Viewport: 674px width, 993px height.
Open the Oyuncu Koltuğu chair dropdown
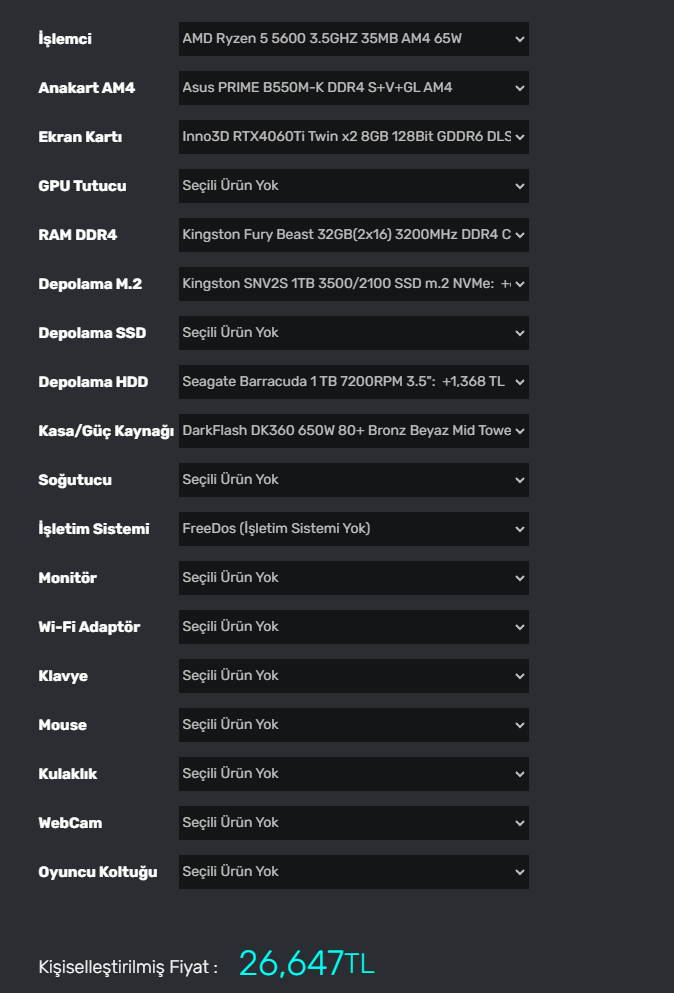[353, 872]
